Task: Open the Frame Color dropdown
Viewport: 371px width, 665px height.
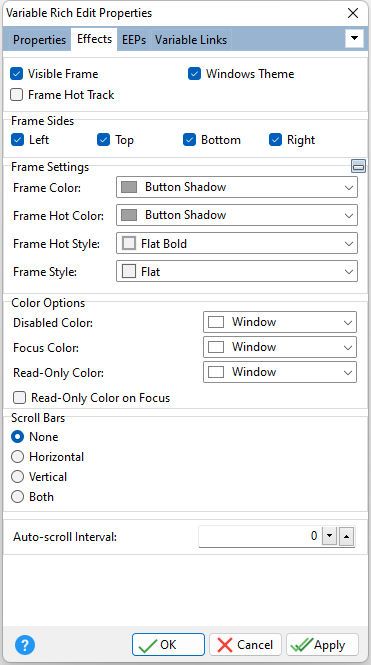Action: pyautogui.click(x=237, y=187)
